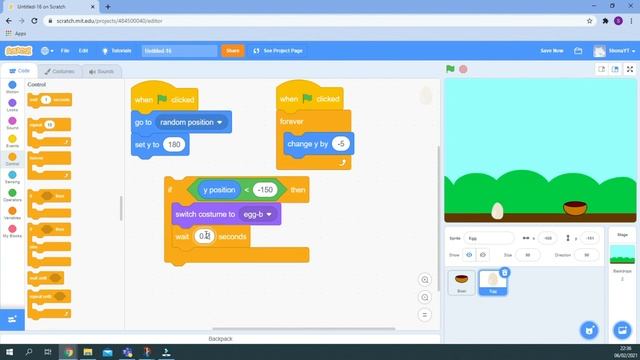Click the project title field

(x=179, y=51)
